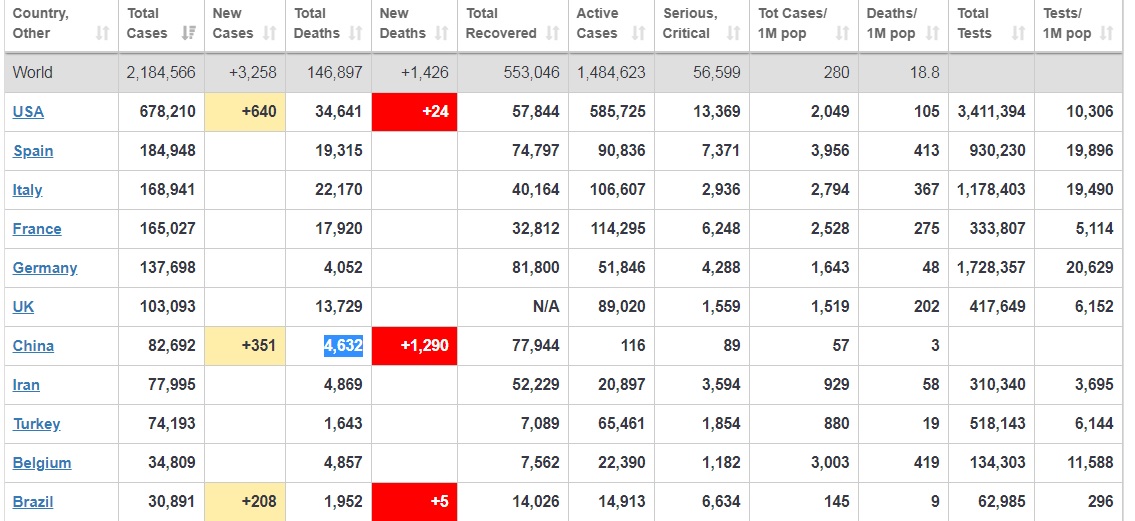The image size is (1135, 521).
Task: Open the USA country link
Action: [28, 112]
